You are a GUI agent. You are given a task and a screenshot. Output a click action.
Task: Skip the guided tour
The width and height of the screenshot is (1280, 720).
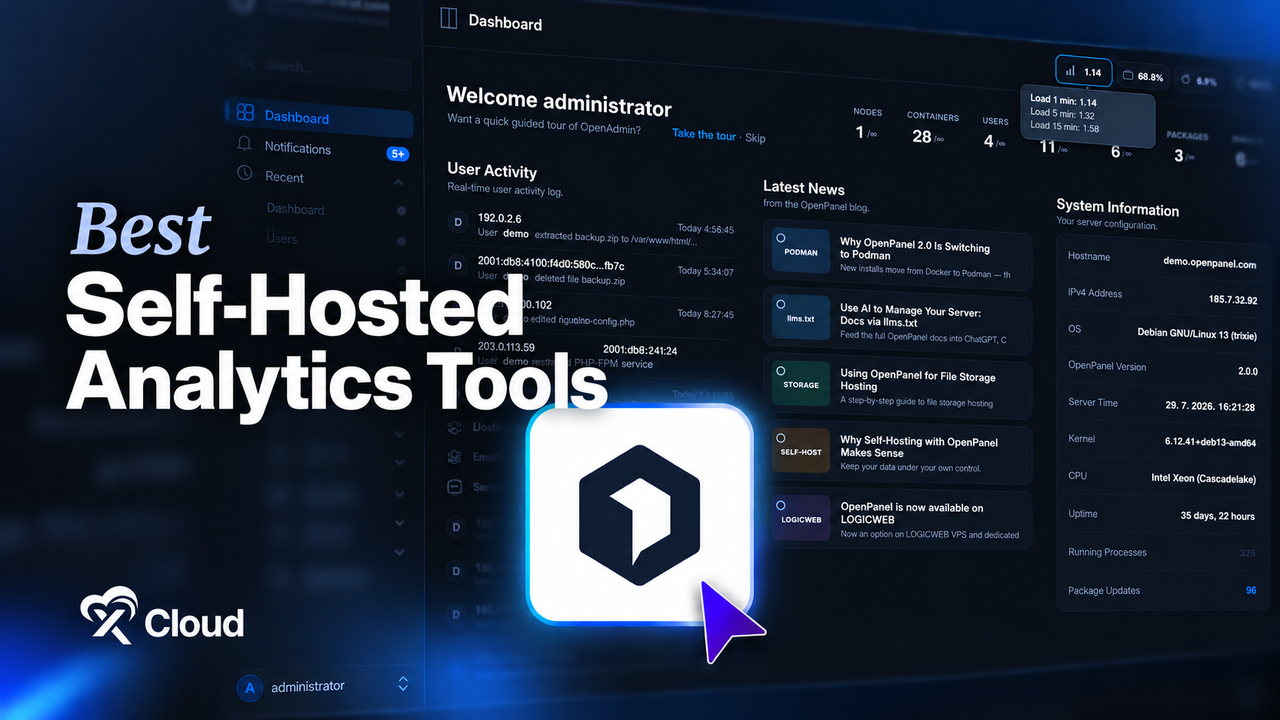755,137
